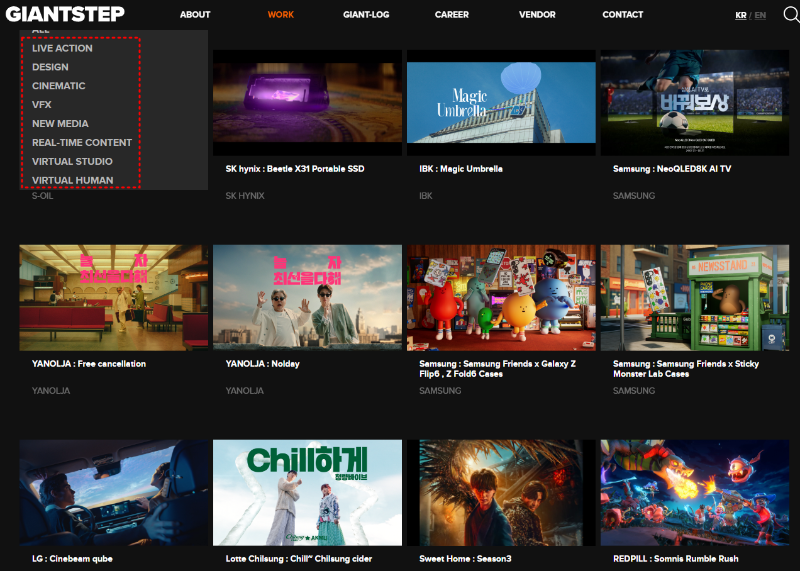This screenshot has width=800, height=571.
Task: Open Samsung Friends Galaxy Z cases thumbnail
Action: [501, 297]
